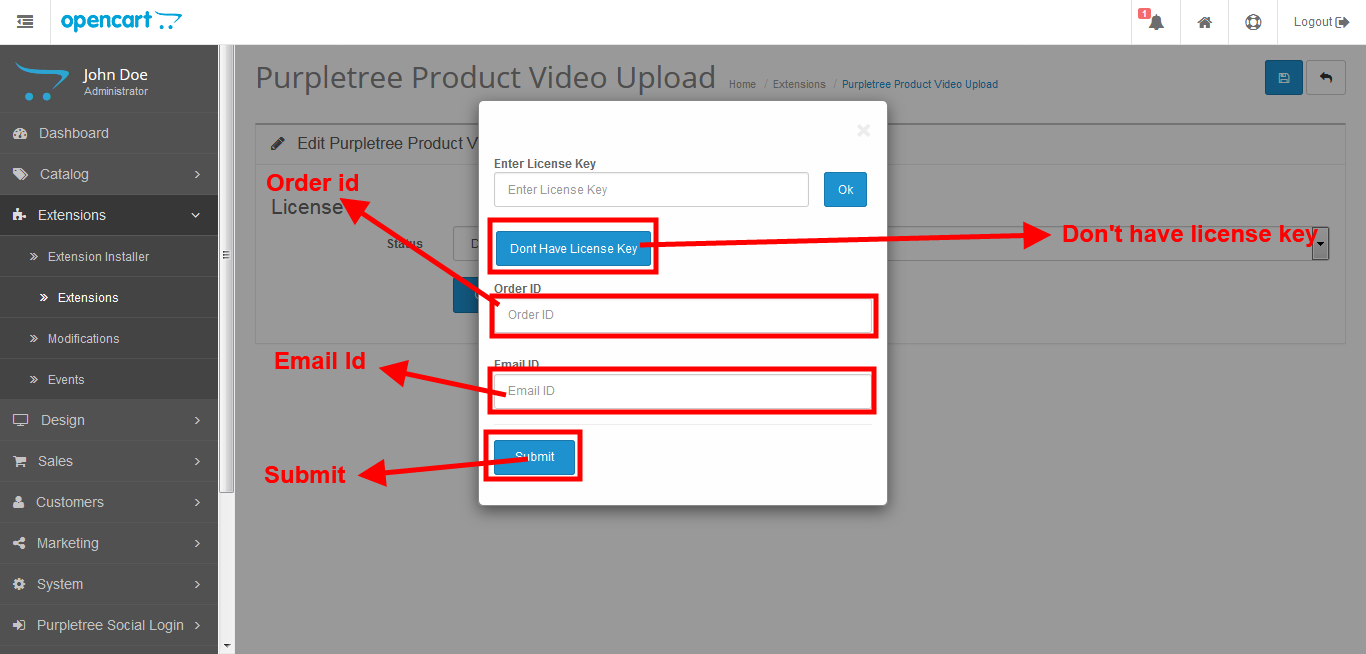Click the edit pencil icon in panel heading
This screenshot has height=654, width=1366.
coord(278,144)
